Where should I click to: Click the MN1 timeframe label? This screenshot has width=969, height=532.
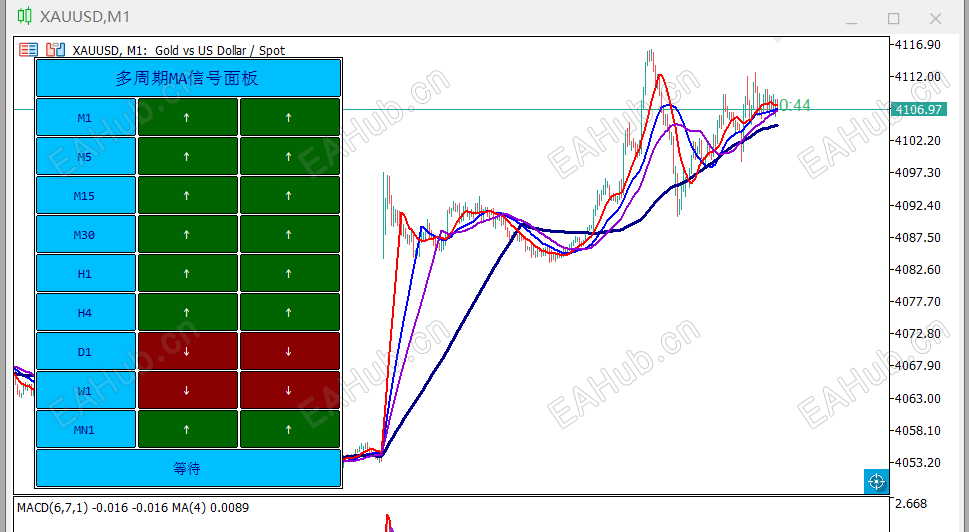85,429
